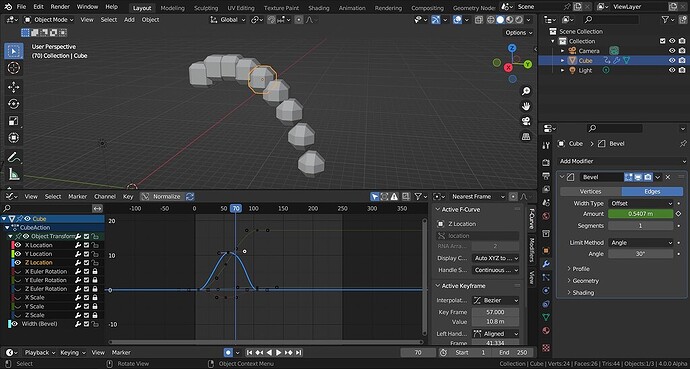This screenshot has height=369, width=690.
Task: Toggle mute checkbox for Z Location channel
Action: pos(87,263)
